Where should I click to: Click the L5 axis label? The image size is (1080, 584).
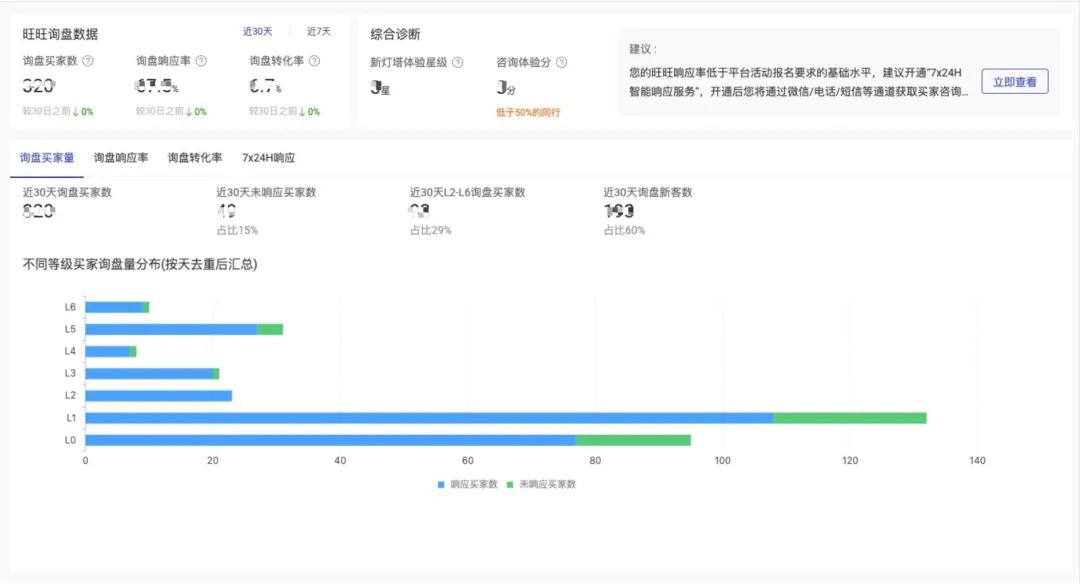(70, 329)
